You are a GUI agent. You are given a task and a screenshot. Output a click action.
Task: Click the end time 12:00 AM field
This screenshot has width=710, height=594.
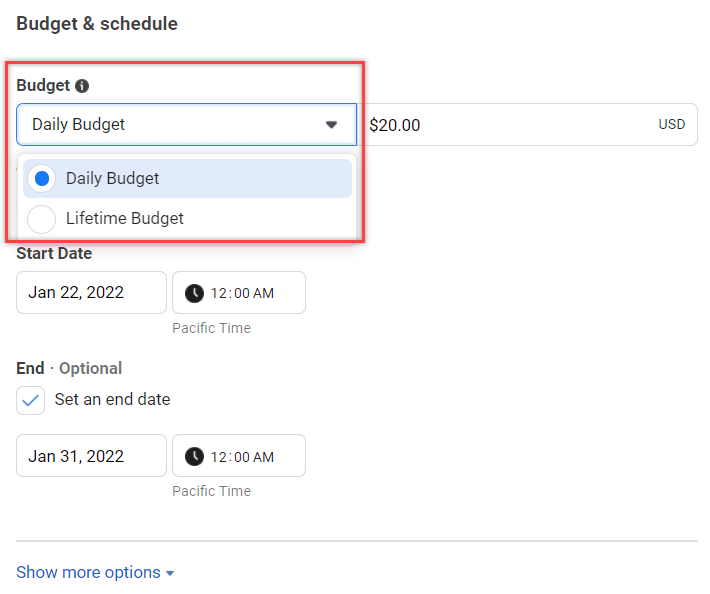coord(239,455)
